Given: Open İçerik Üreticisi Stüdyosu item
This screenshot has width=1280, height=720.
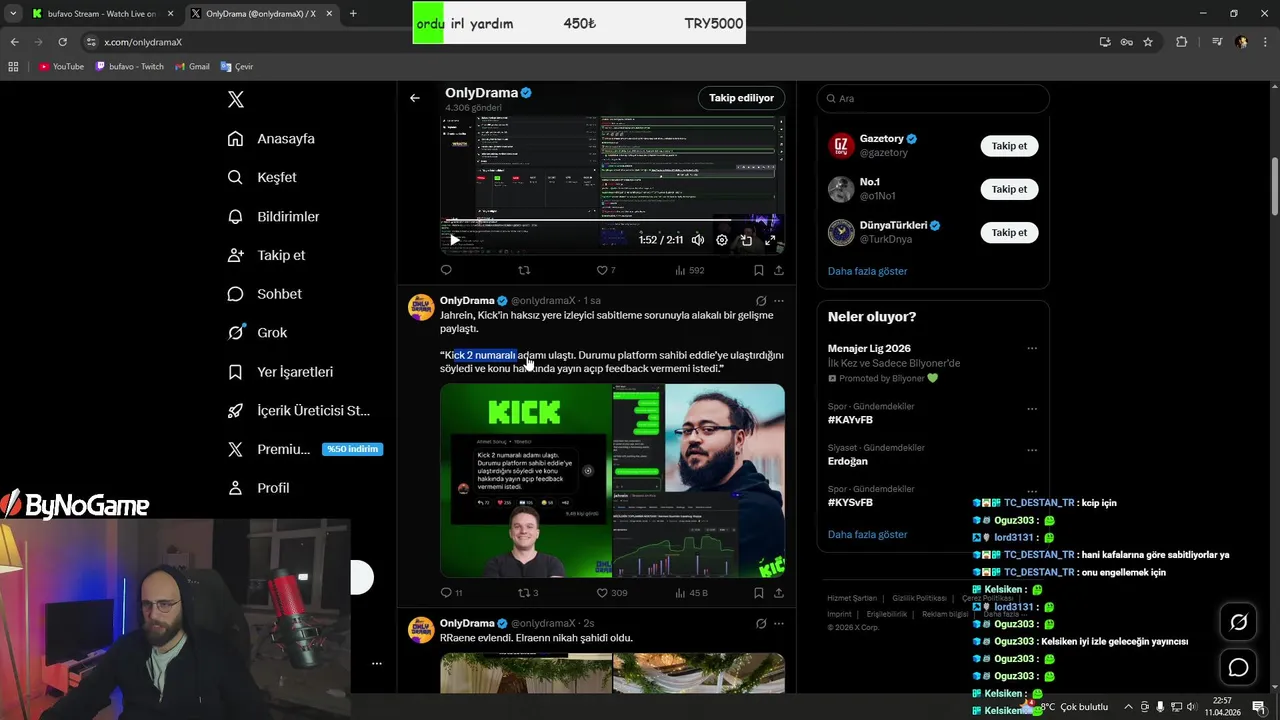Looking at the screenshot, I should click(x=298, y=411).
